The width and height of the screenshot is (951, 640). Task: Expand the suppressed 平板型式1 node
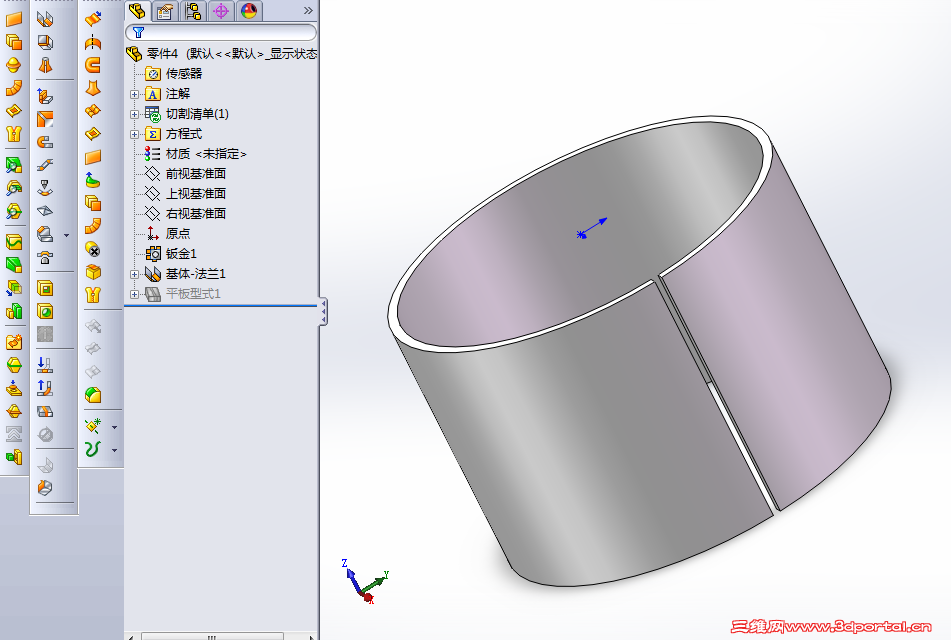(135, 294)
